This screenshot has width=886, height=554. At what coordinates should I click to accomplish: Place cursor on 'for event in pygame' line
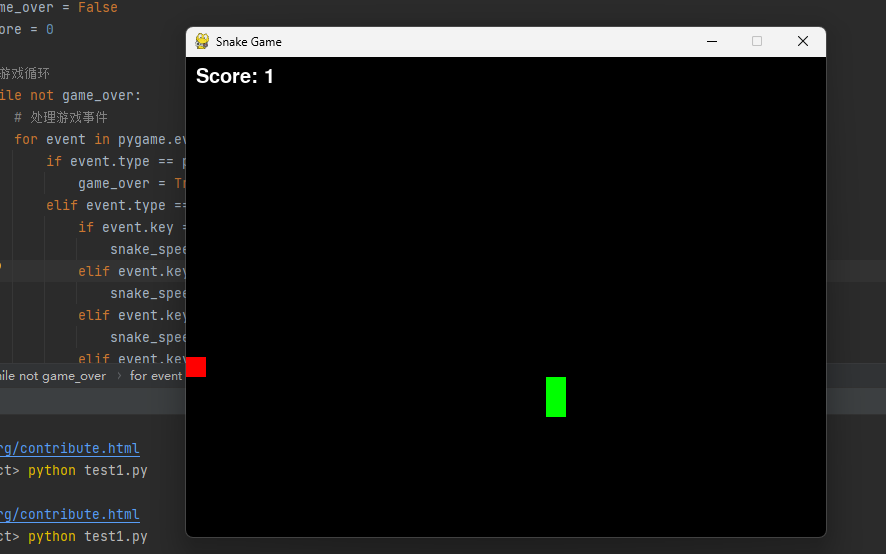100,139
